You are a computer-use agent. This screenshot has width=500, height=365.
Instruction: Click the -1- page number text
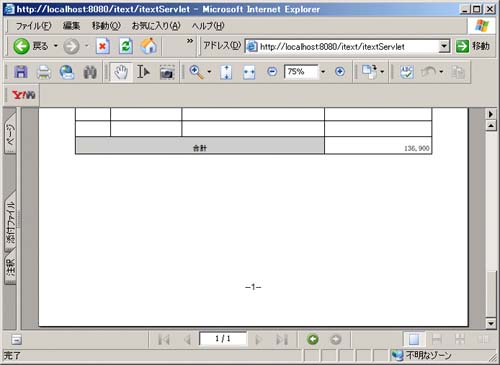coord(253,287)
